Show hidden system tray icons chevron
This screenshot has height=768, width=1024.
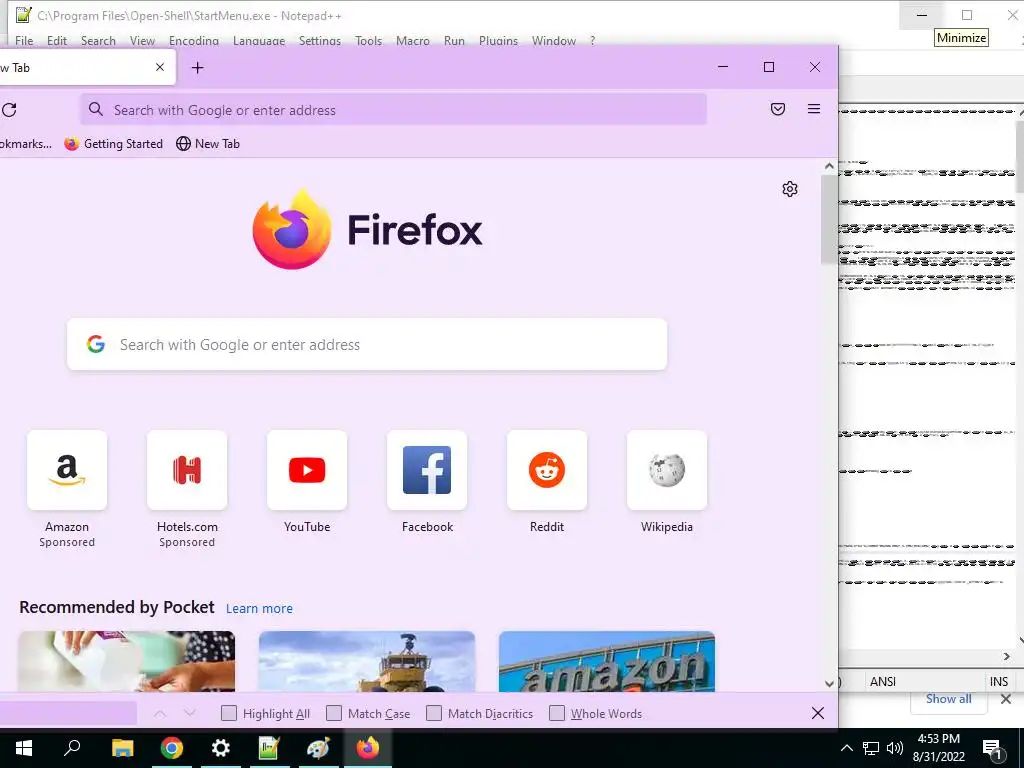point(846,748)
